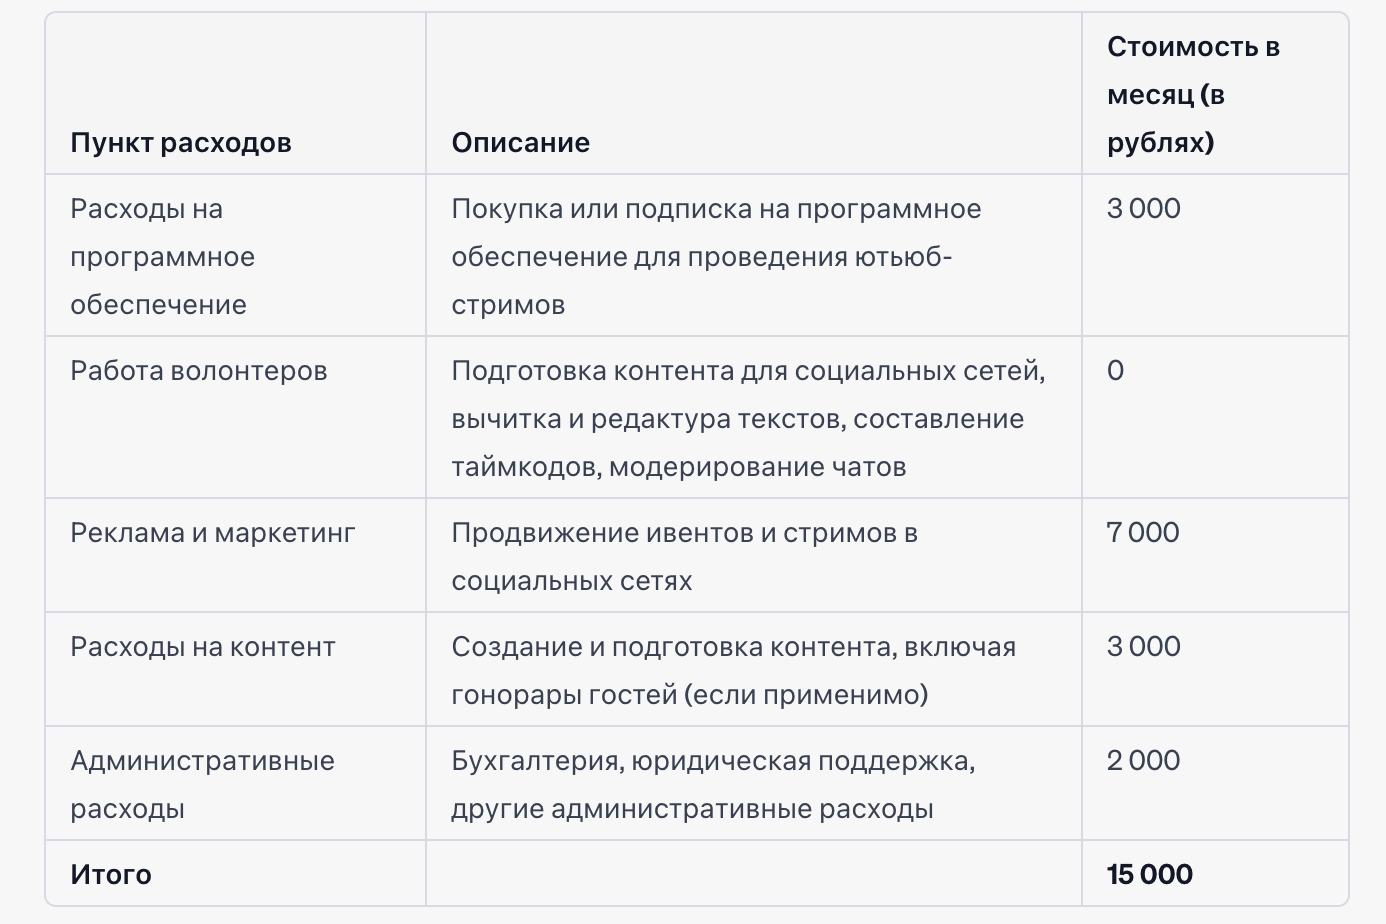Click the "Расходы на контент" cell
Image resolution: width=1386 pixels, height=924 pixels.
(x=202, y=647)
